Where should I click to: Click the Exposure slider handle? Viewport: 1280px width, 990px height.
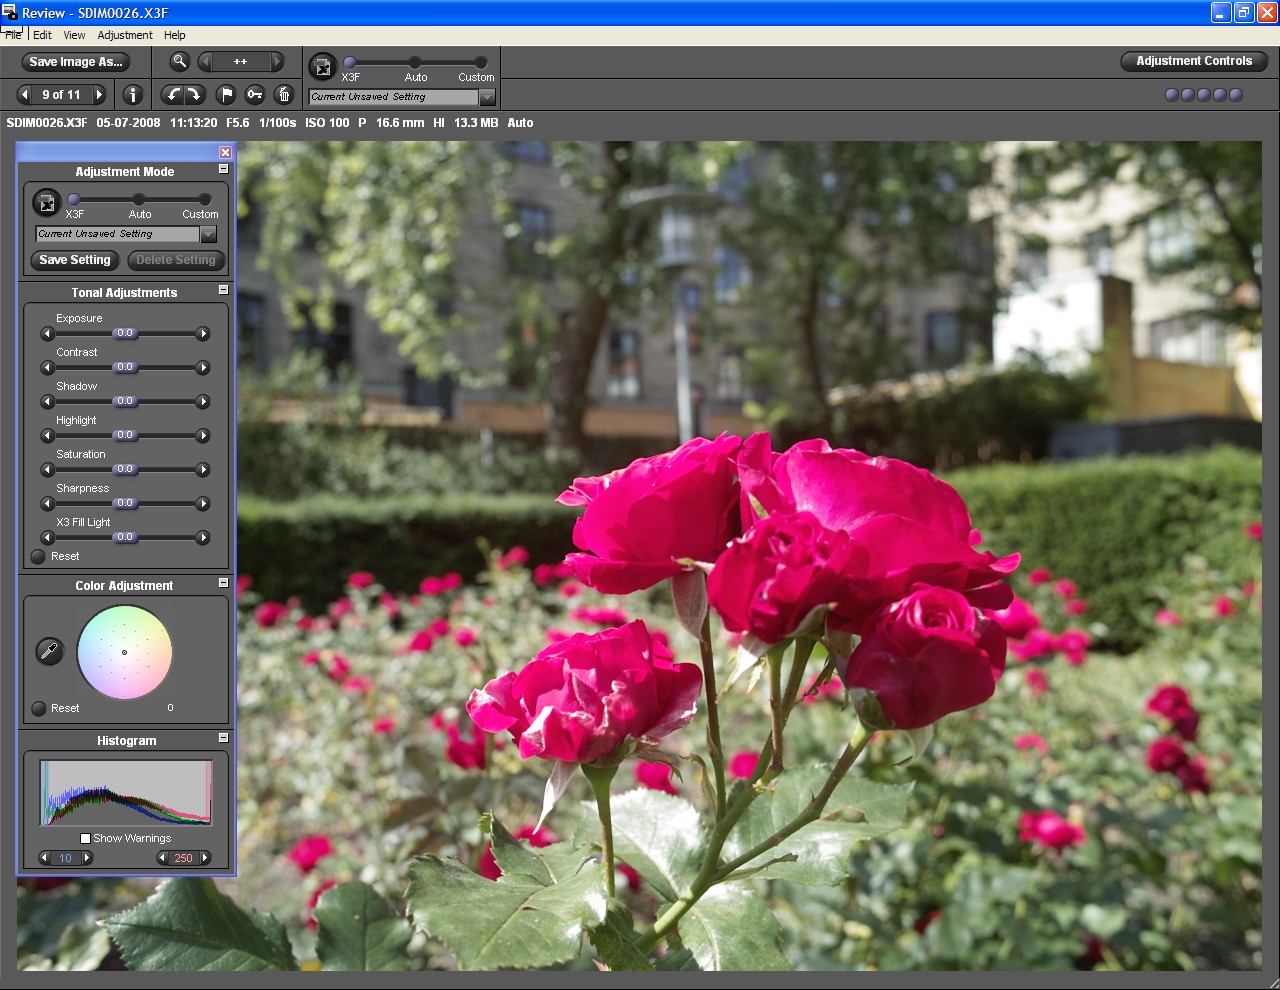click(x=125, y=333)
